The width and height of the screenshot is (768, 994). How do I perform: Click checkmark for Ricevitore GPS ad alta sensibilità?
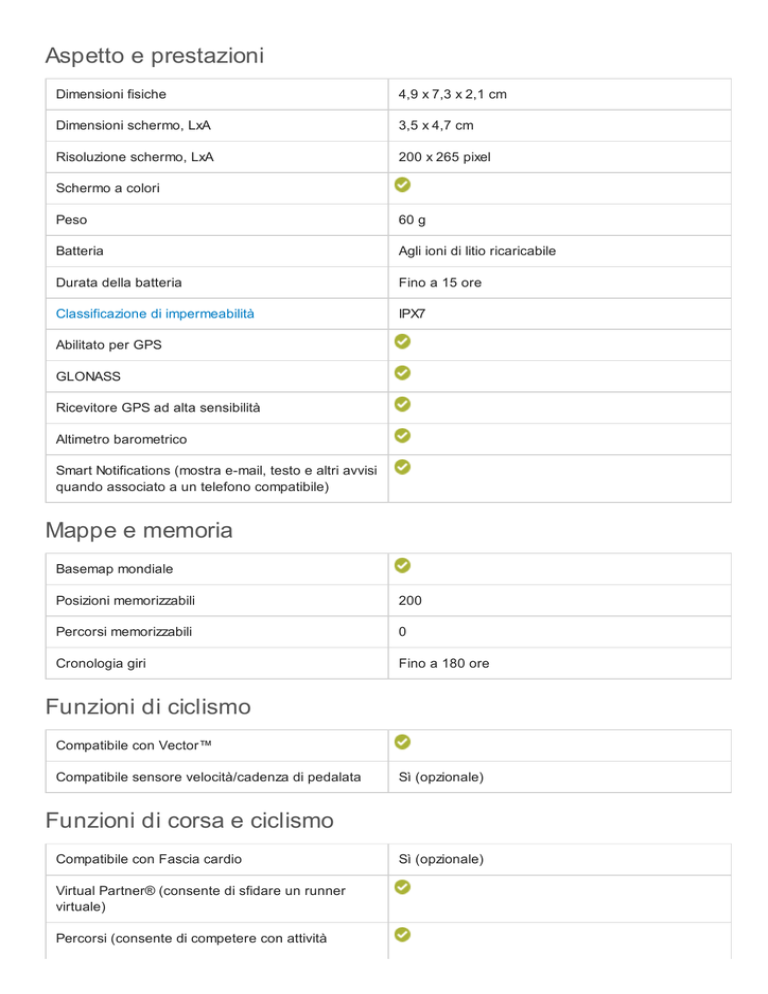click(x=403, y=404)
